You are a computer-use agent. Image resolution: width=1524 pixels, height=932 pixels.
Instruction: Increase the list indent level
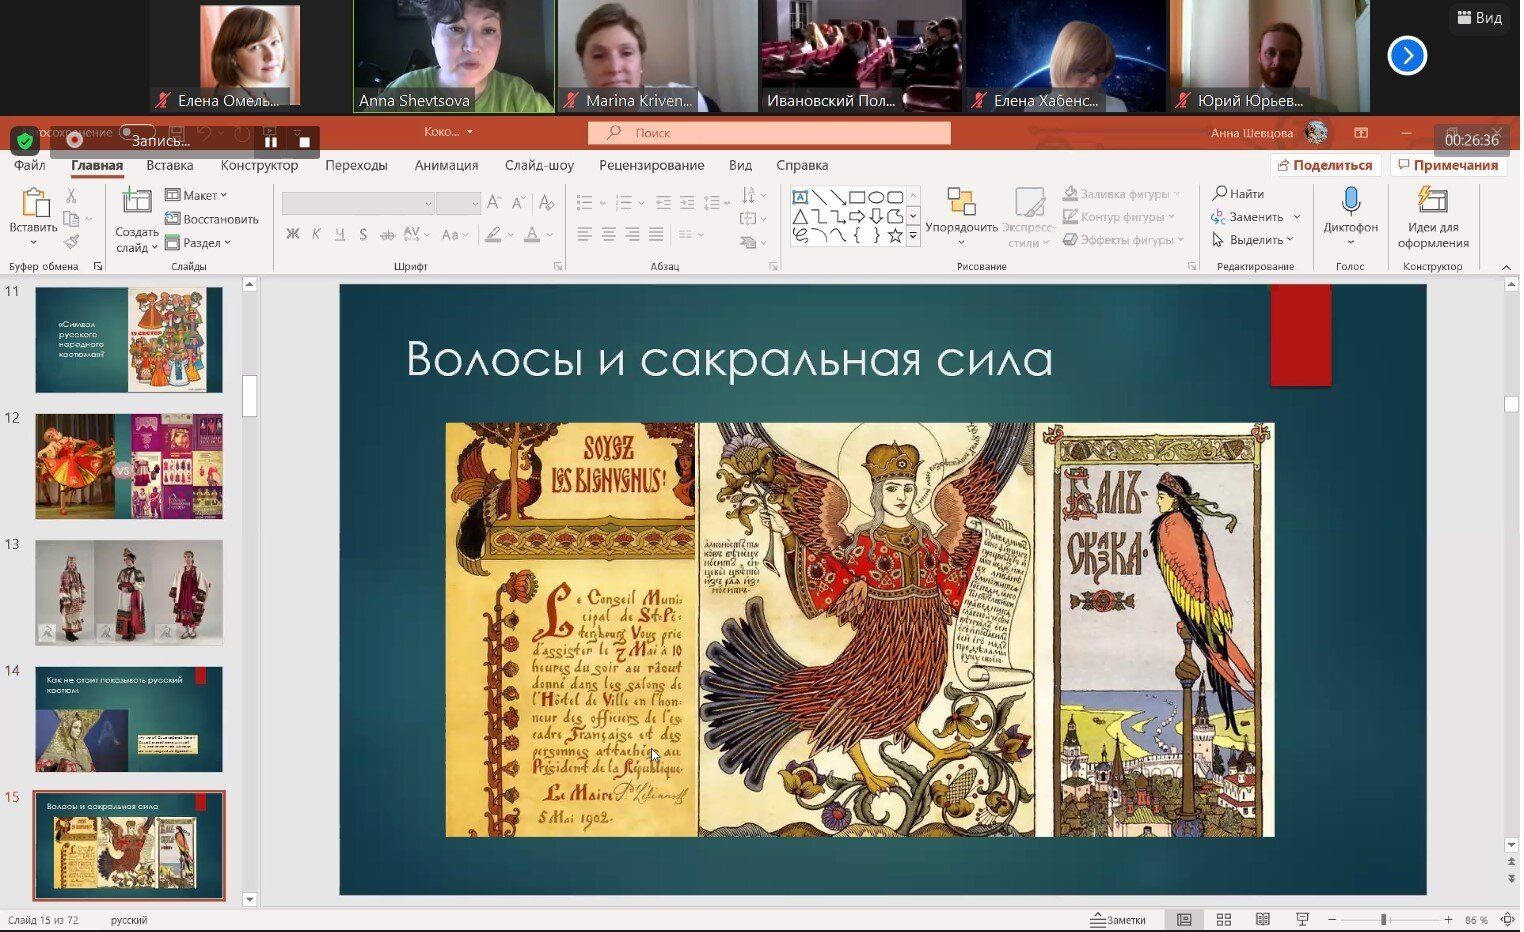click(x=687, y=203)
